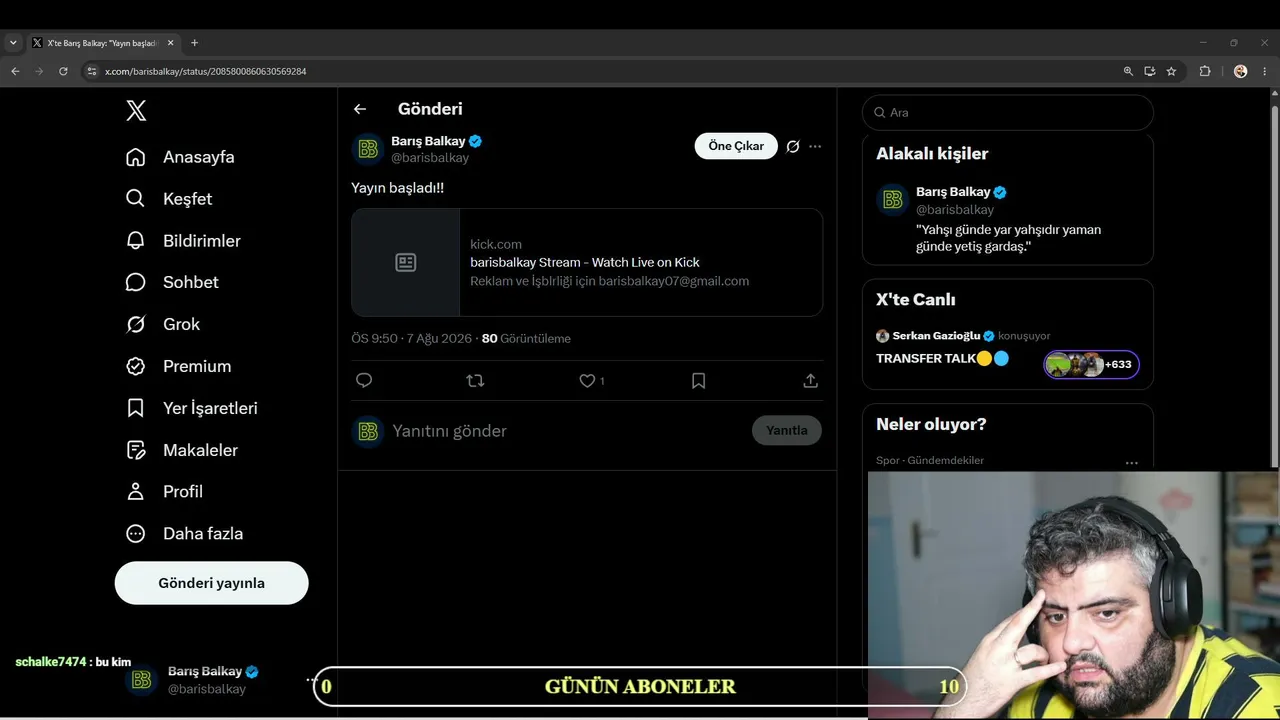Click the browser back button
Screen dimensions: 1280x720
click(x=15, y=71)
